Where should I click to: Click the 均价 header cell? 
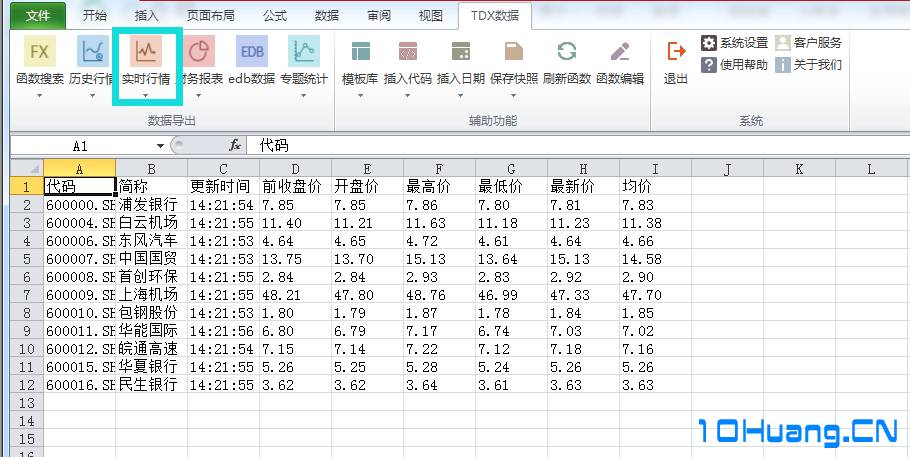tap(655, 186)
